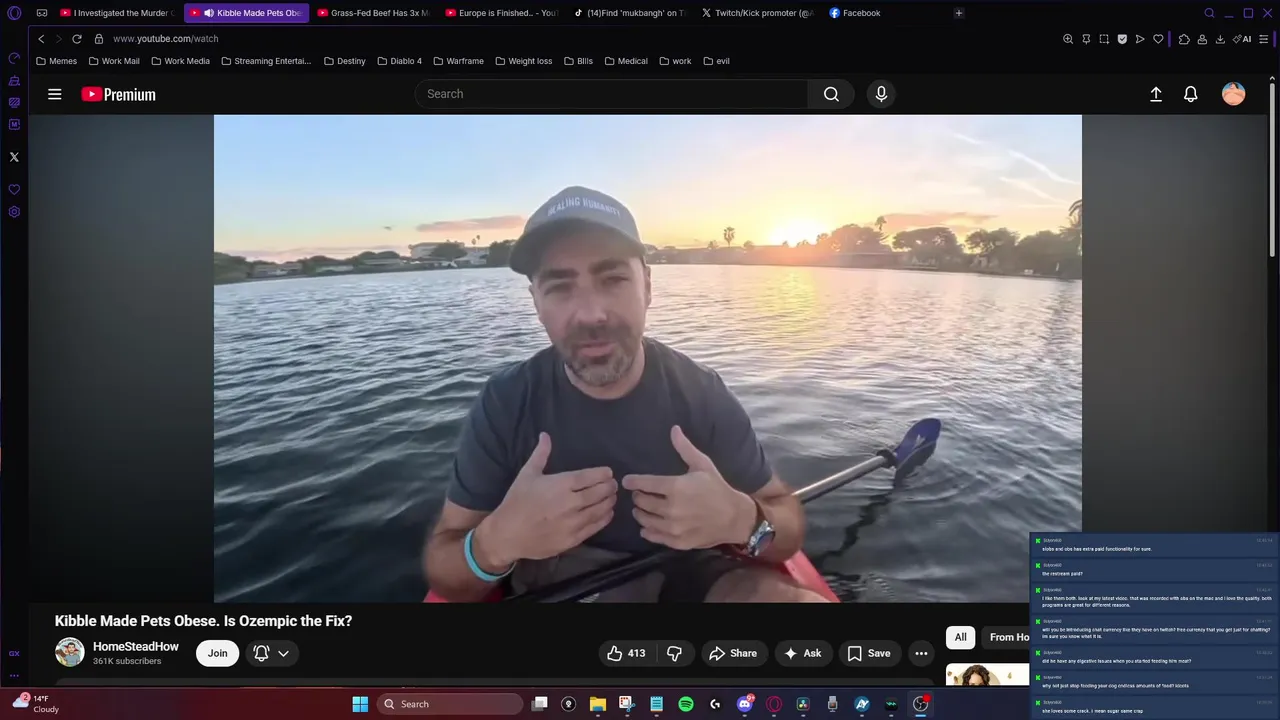Switch to 'I Investigated the Murder' tab
This screenshot has width=1280, height=720.
pyautogui.click(x=118, y=13)
